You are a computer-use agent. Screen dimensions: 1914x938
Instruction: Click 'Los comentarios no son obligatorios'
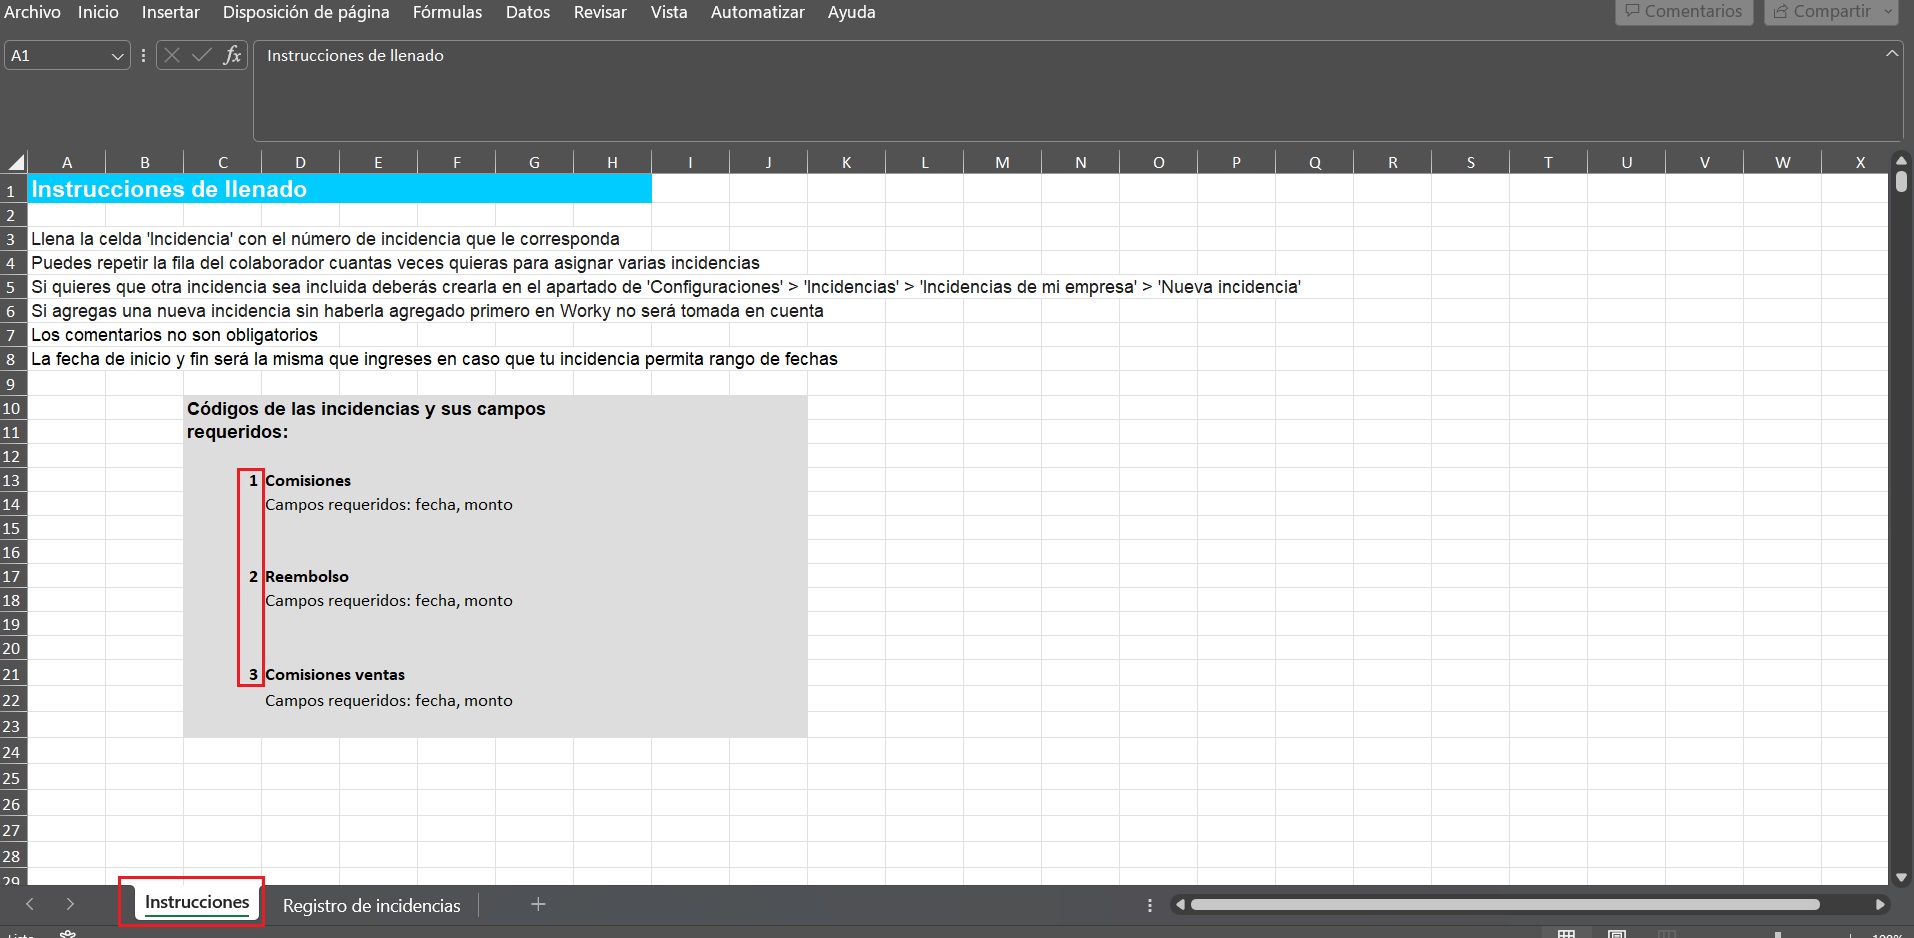[174, 335]
